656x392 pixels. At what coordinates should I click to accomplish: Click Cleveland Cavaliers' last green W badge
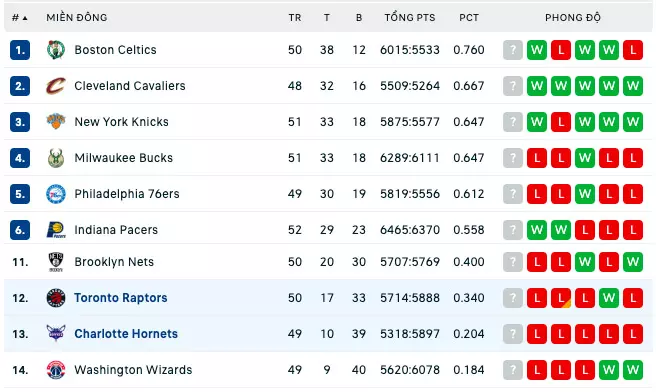point(633,86)
